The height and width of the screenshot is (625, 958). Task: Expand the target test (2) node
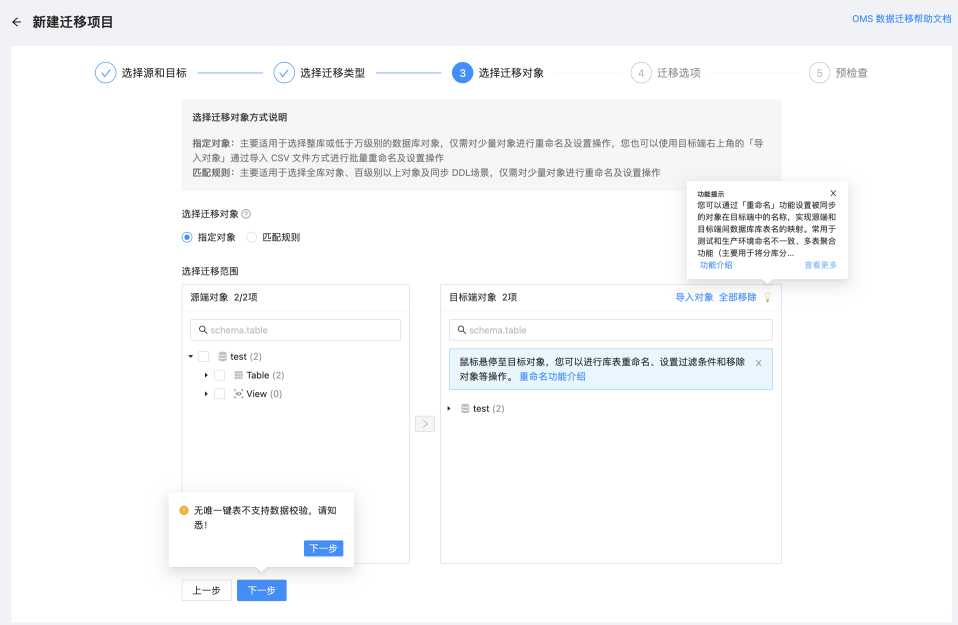pyautogui.click(x=449, y=408)
